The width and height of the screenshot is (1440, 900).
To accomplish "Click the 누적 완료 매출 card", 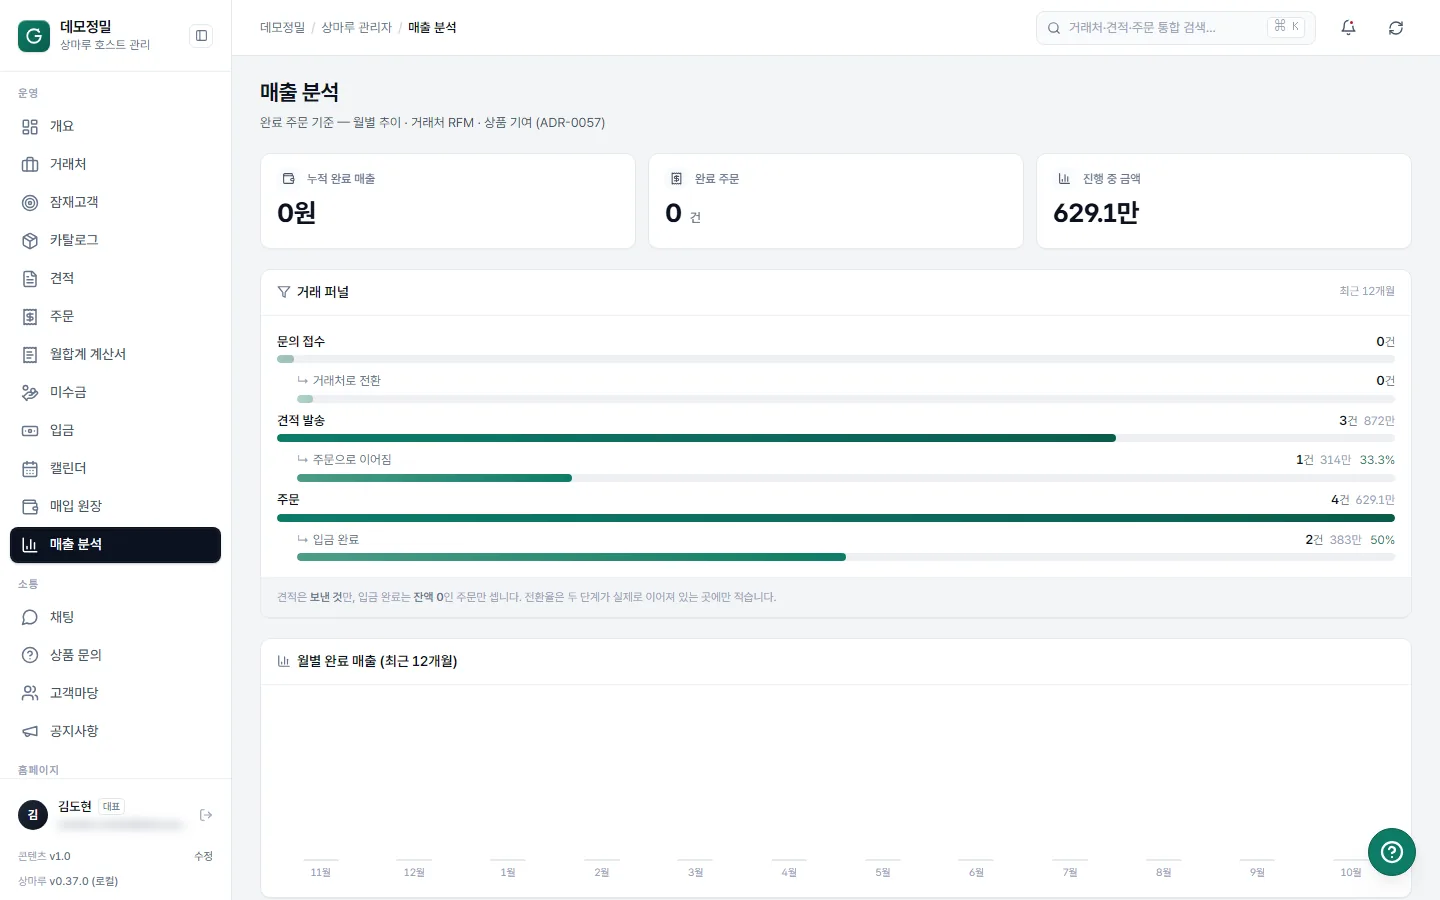I will (x=448, y=201).
